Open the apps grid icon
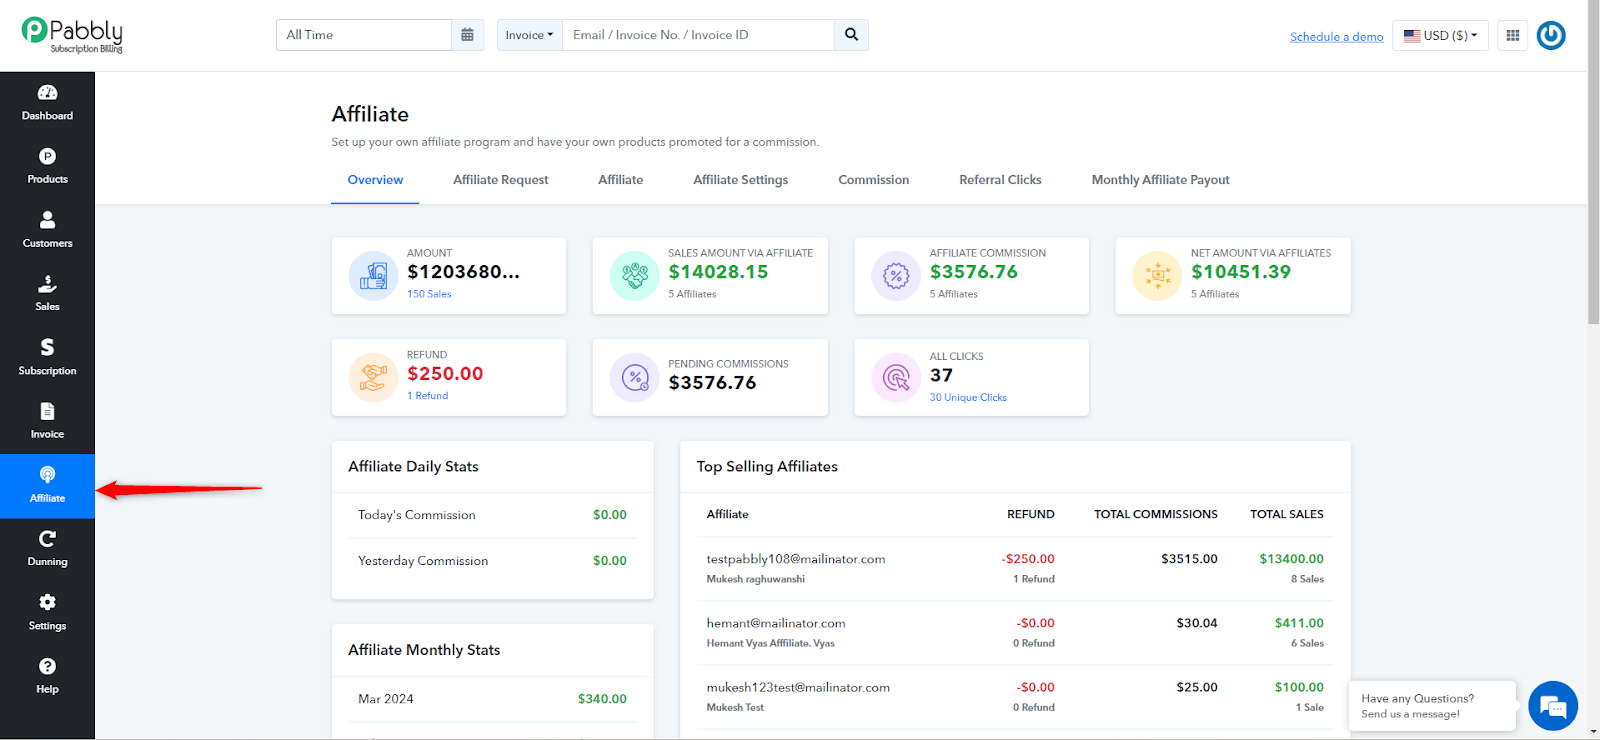Image resolution: width=1600 pixels, height=740 pixels. point(1512,35)
